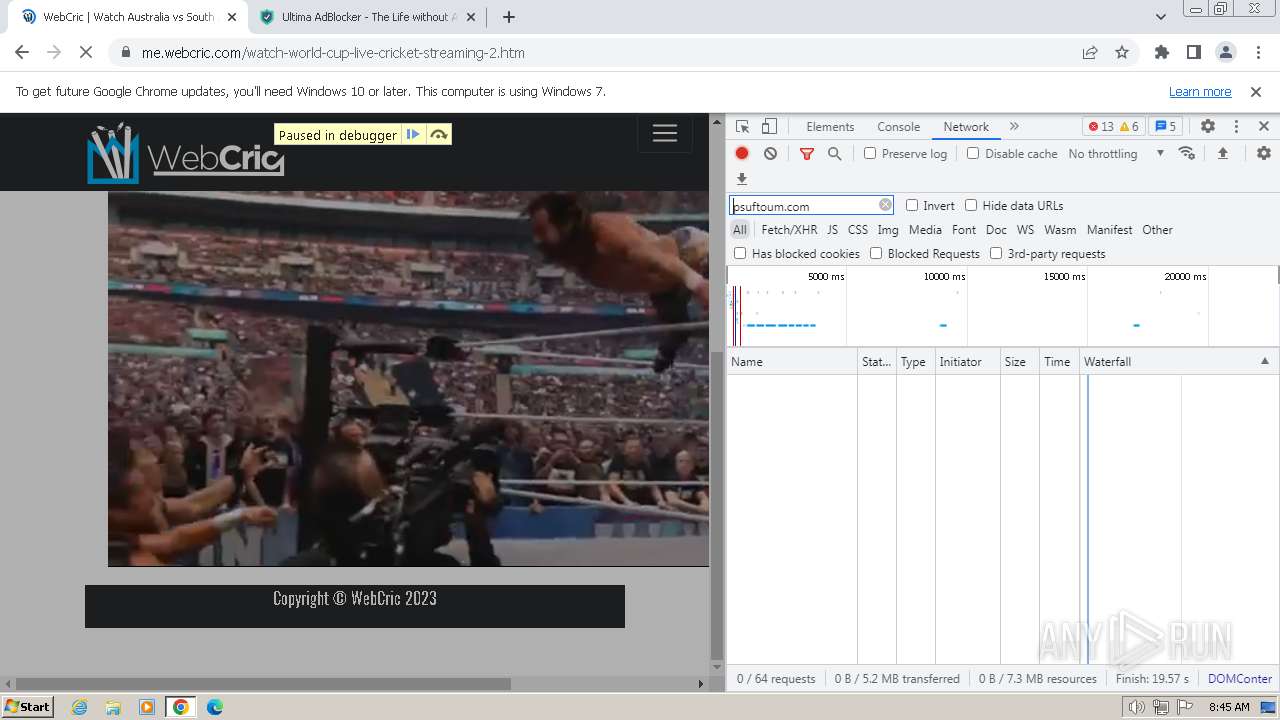Toggle Waterfall column sort arrow
This screenshot has width=1280, height=720.
tap(1265, 361)
